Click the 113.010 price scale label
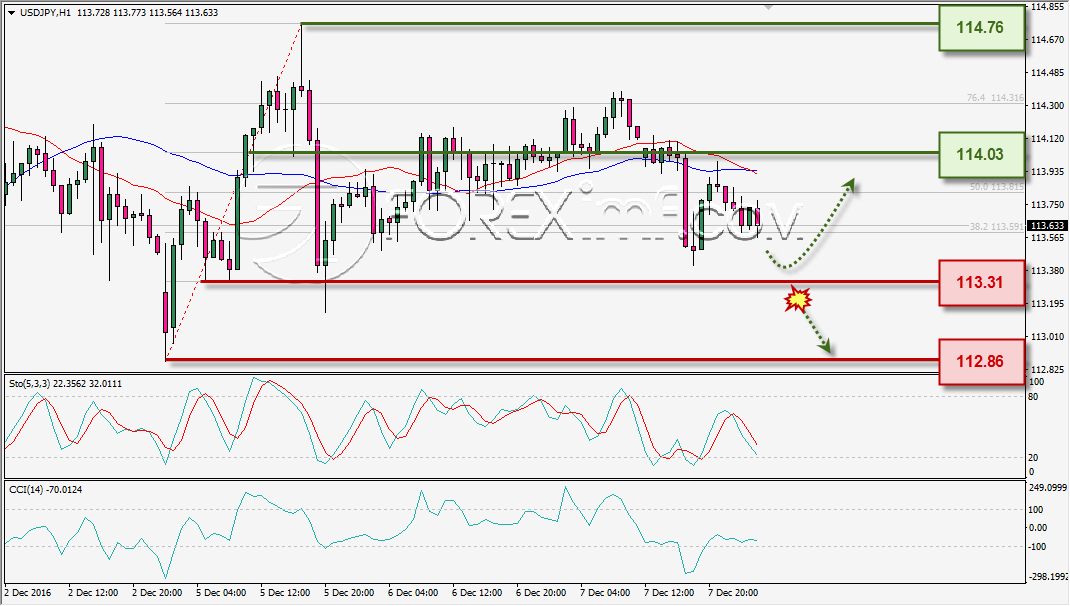This screenshot has width=1070, height=606. 1047,336
